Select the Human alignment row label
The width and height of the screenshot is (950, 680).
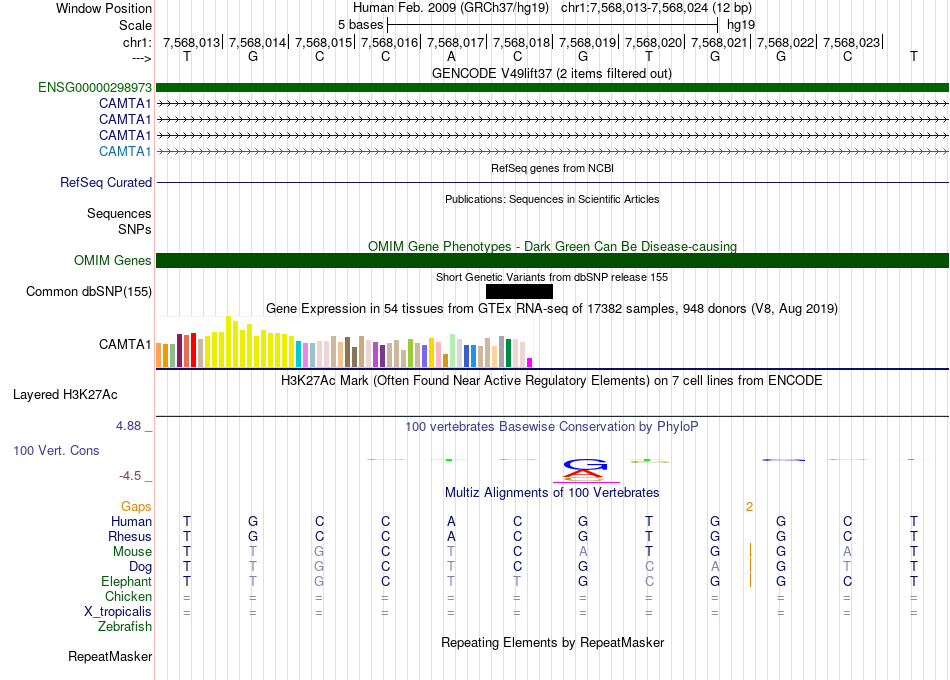pos(131,522)
